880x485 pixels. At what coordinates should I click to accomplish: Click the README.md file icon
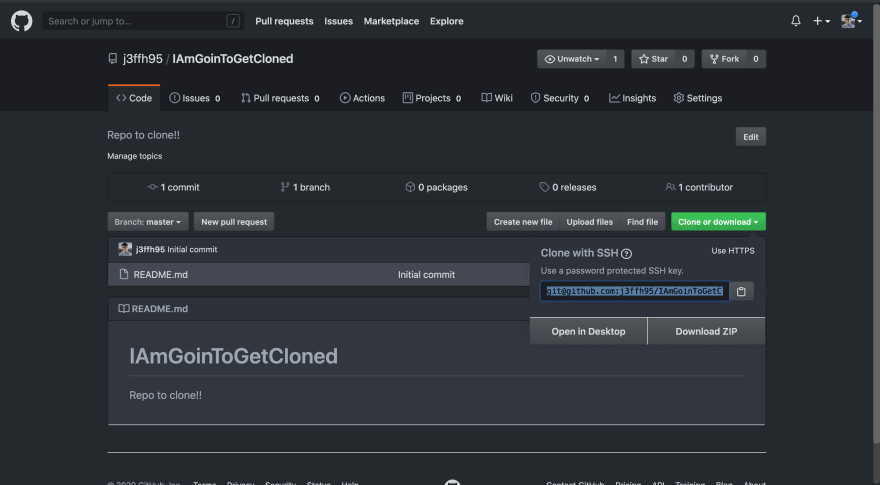(x=124, y=274)
